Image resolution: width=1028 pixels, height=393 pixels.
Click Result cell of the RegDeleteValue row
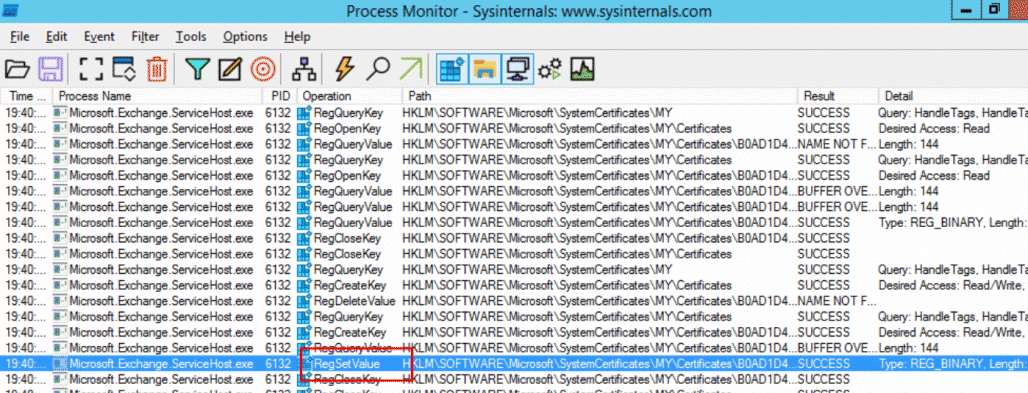pos(837,301)
